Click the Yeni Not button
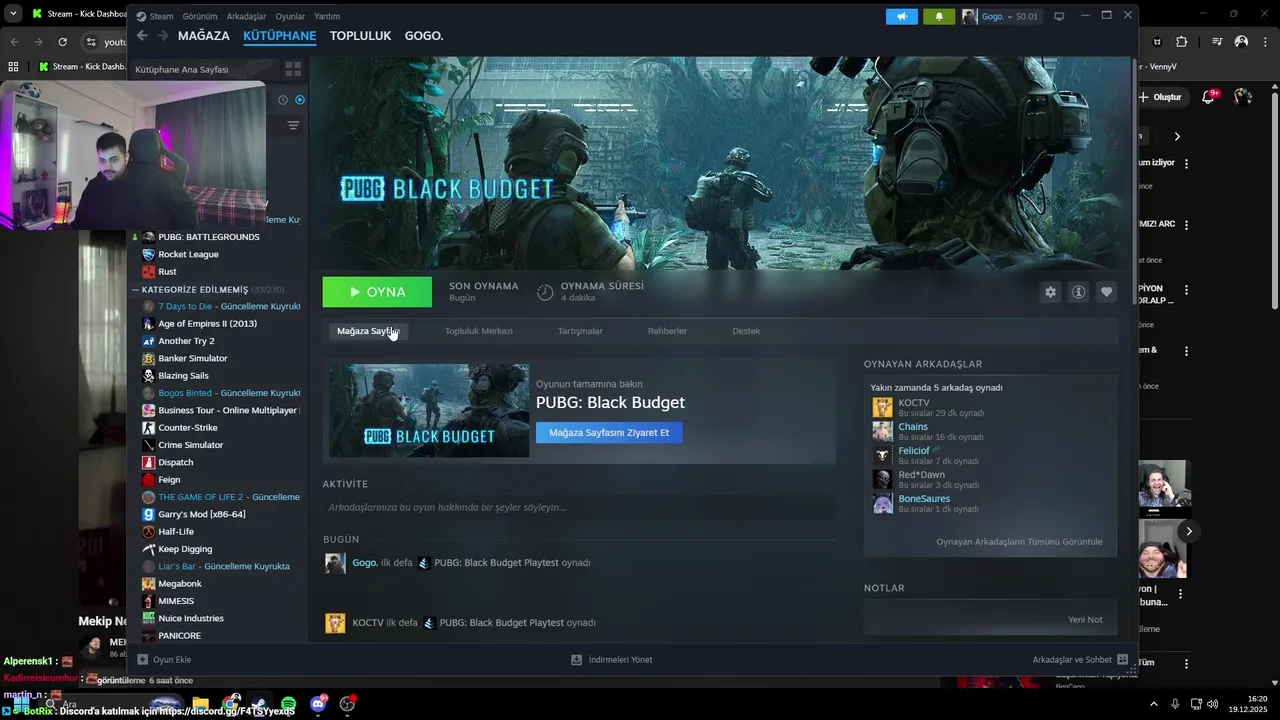The height and width of the screenshot is (720, 1280). click(x=1085, y=620)
